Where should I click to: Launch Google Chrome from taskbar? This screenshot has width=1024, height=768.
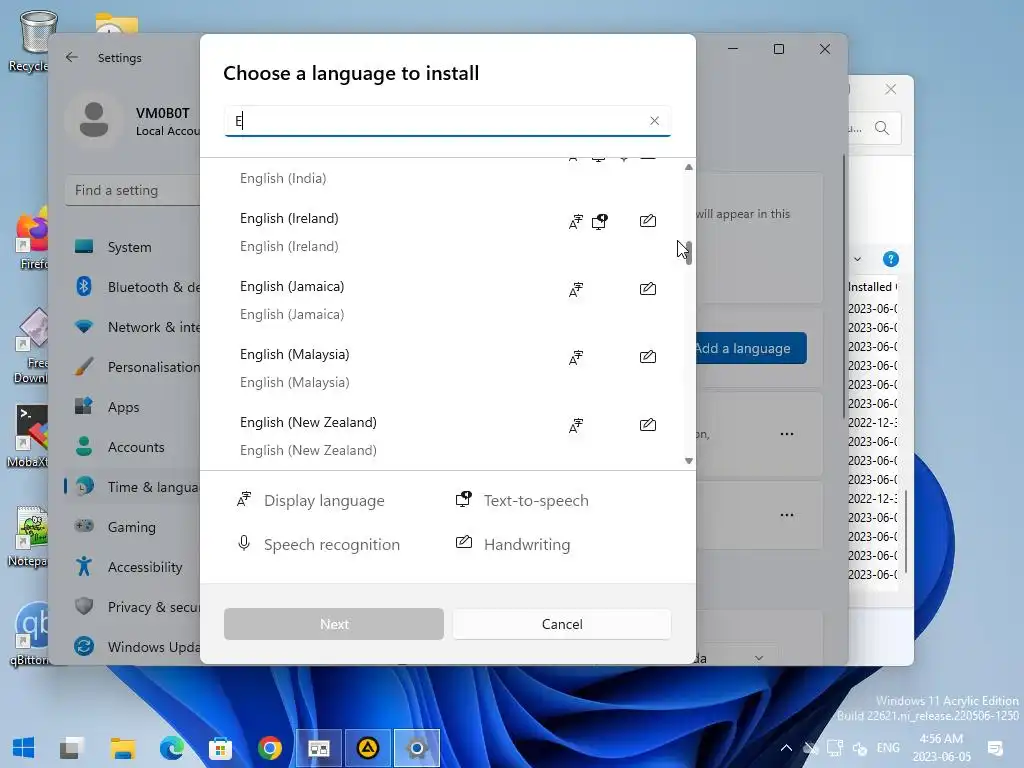coord(270,748)
